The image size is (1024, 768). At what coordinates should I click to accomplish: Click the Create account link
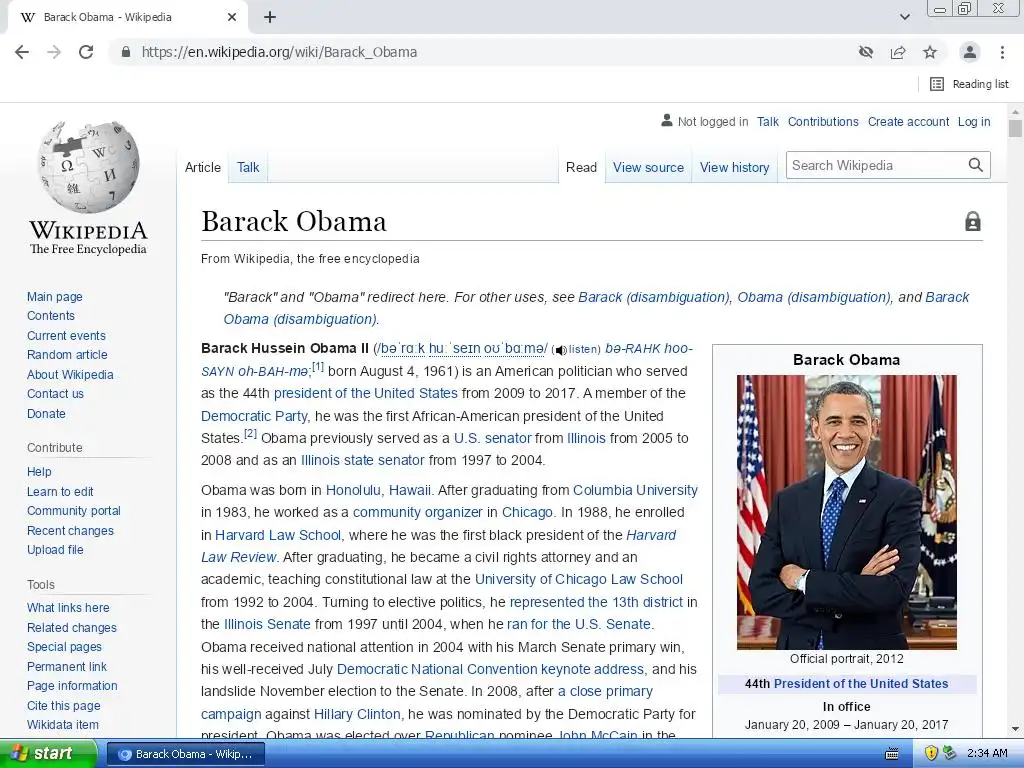coord(908,121)
